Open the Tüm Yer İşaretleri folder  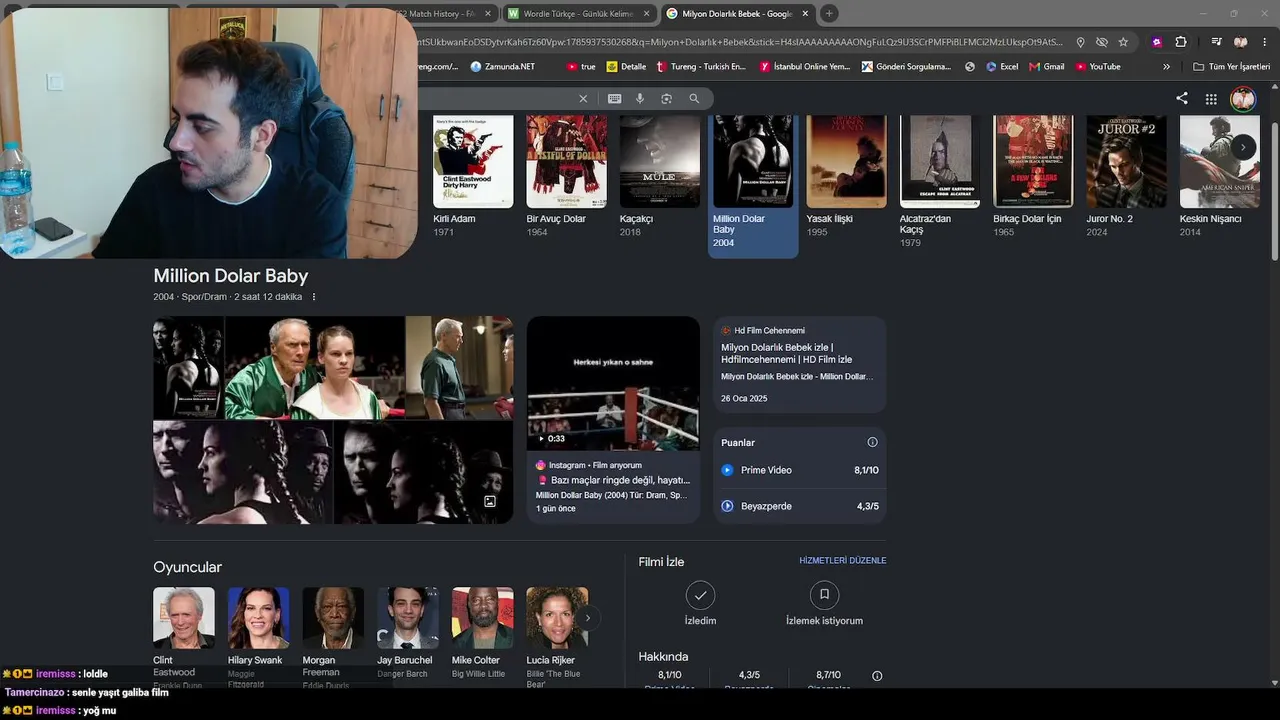(x=1231, y=67)
